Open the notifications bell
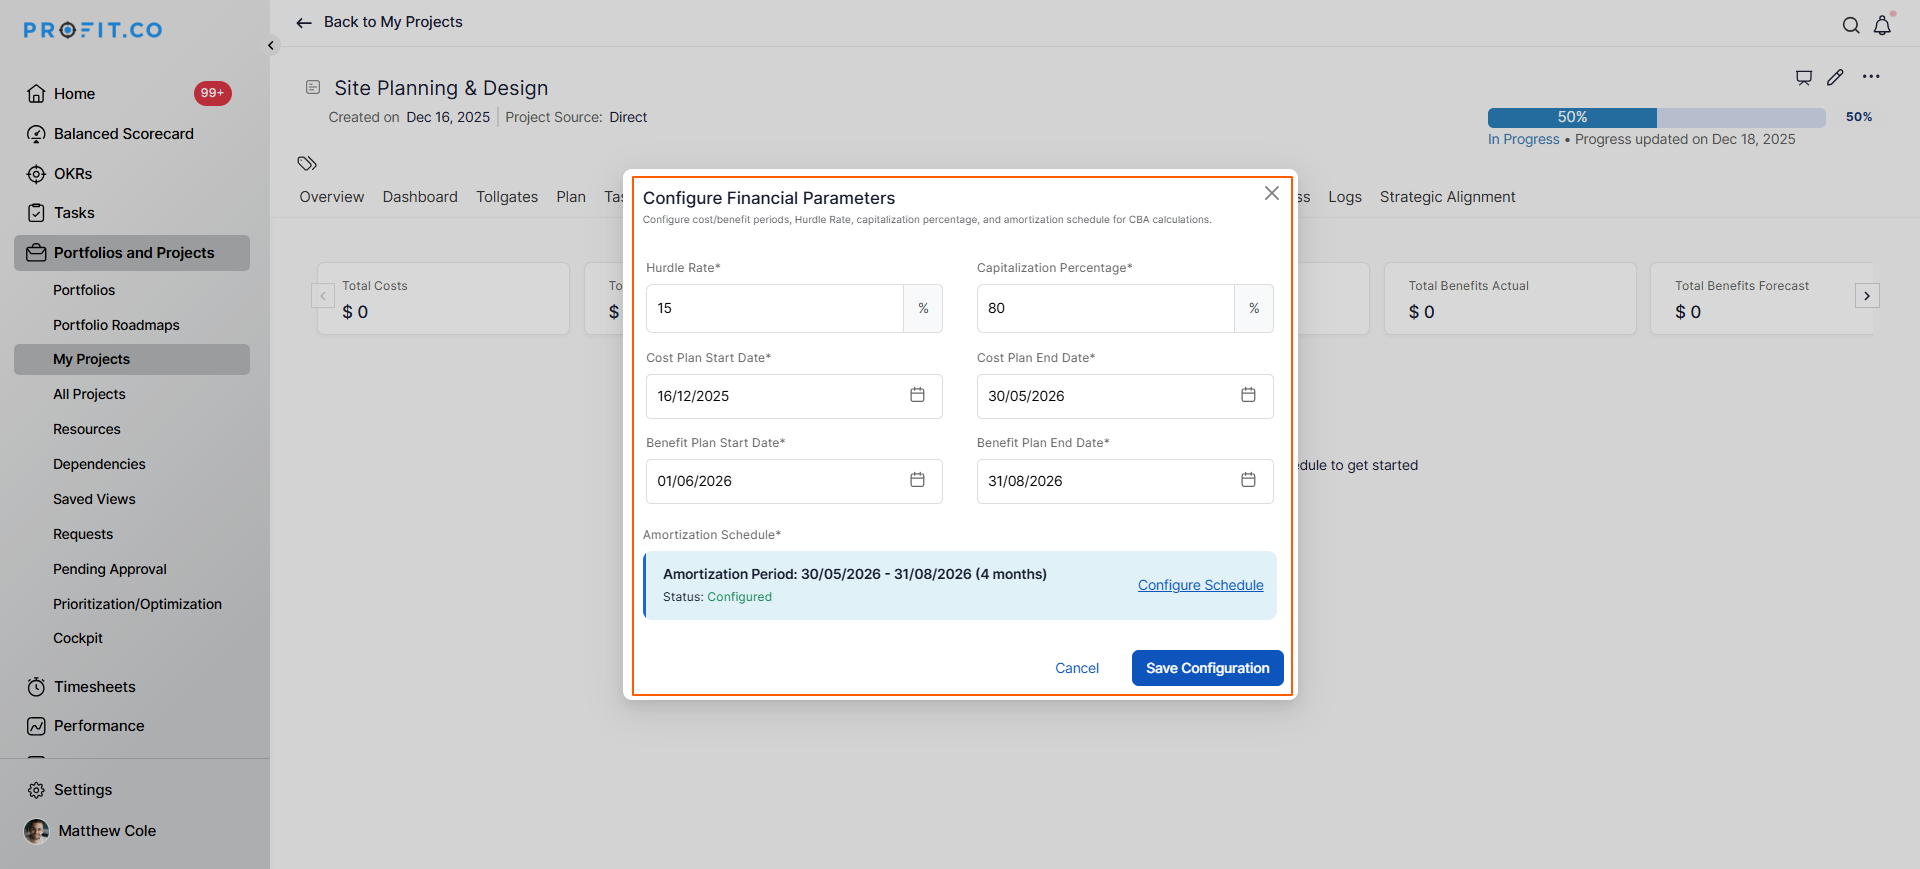Screen dimensions: 1920x869 pyautogui.click(x=1882, y=26)
